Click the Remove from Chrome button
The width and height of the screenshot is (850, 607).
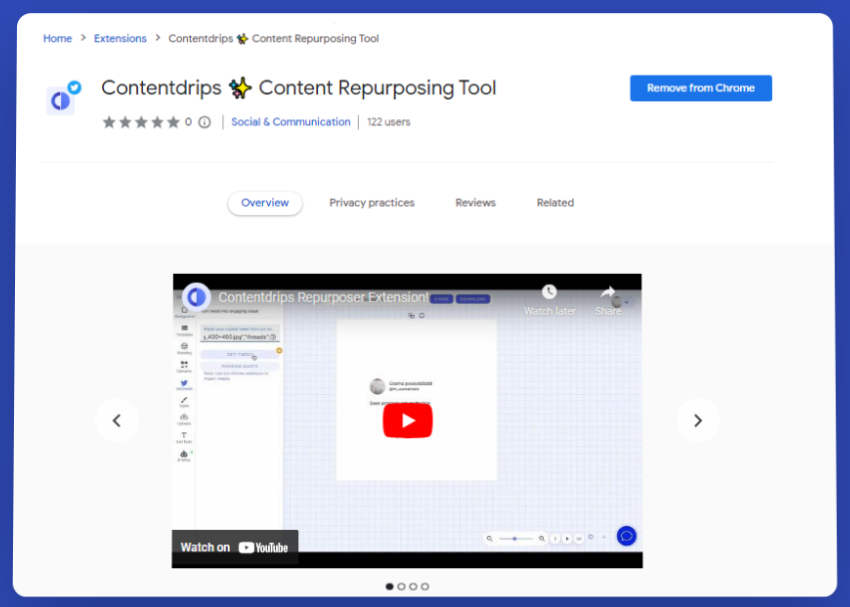coord(700,88)
